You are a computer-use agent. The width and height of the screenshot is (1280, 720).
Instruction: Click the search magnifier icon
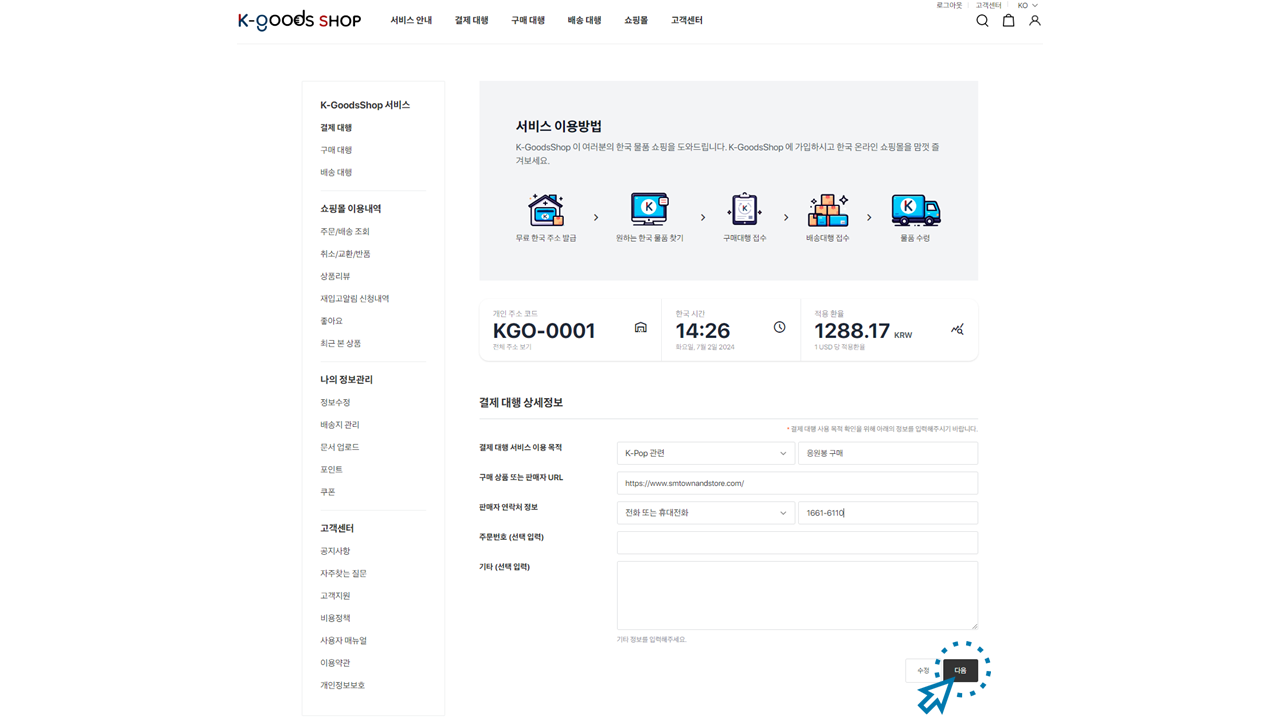point(982,21)
